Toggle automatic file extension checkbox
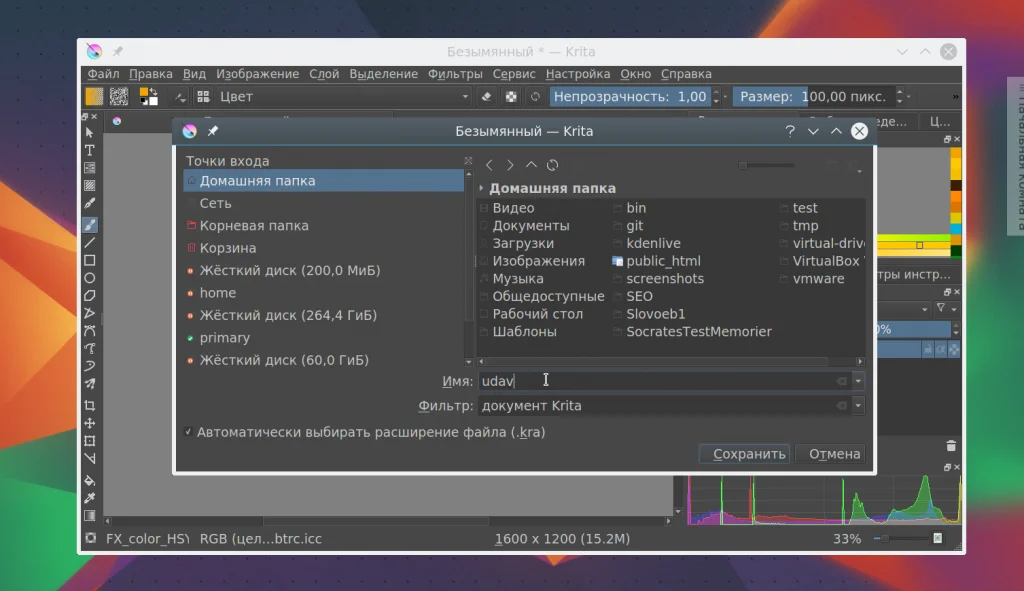This screenshot has width=1024, height=591. coord(189,432)
